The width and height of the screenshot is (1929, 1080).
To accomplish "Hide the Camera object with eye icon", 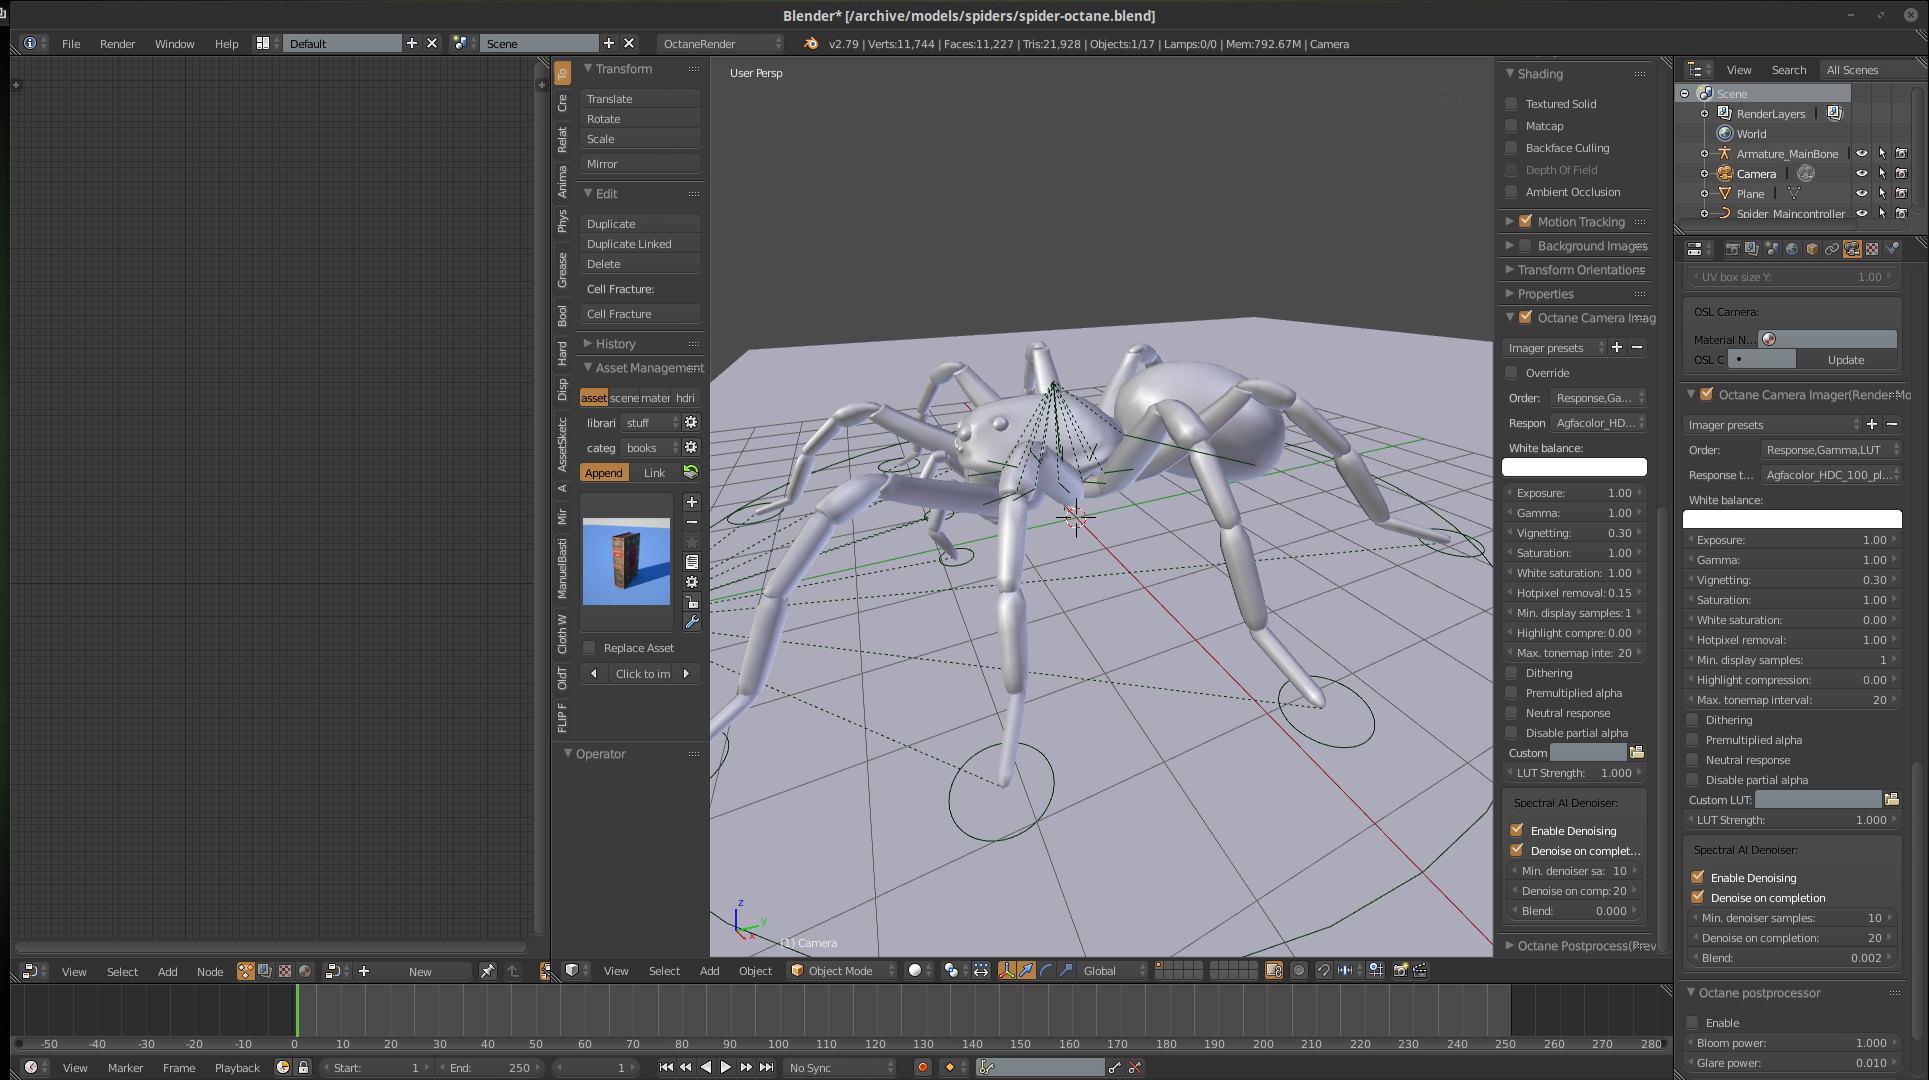I will tap(1861, 173).
